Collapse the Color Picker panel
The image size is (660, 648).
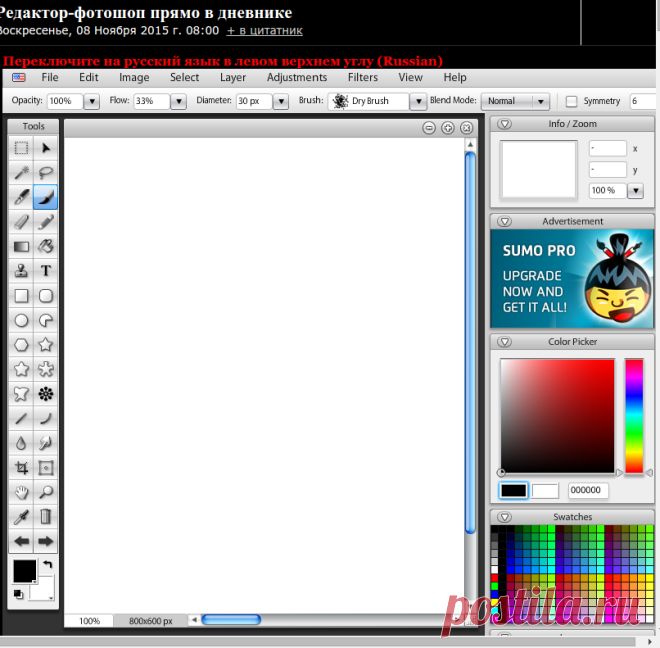(x=504, y=341)
